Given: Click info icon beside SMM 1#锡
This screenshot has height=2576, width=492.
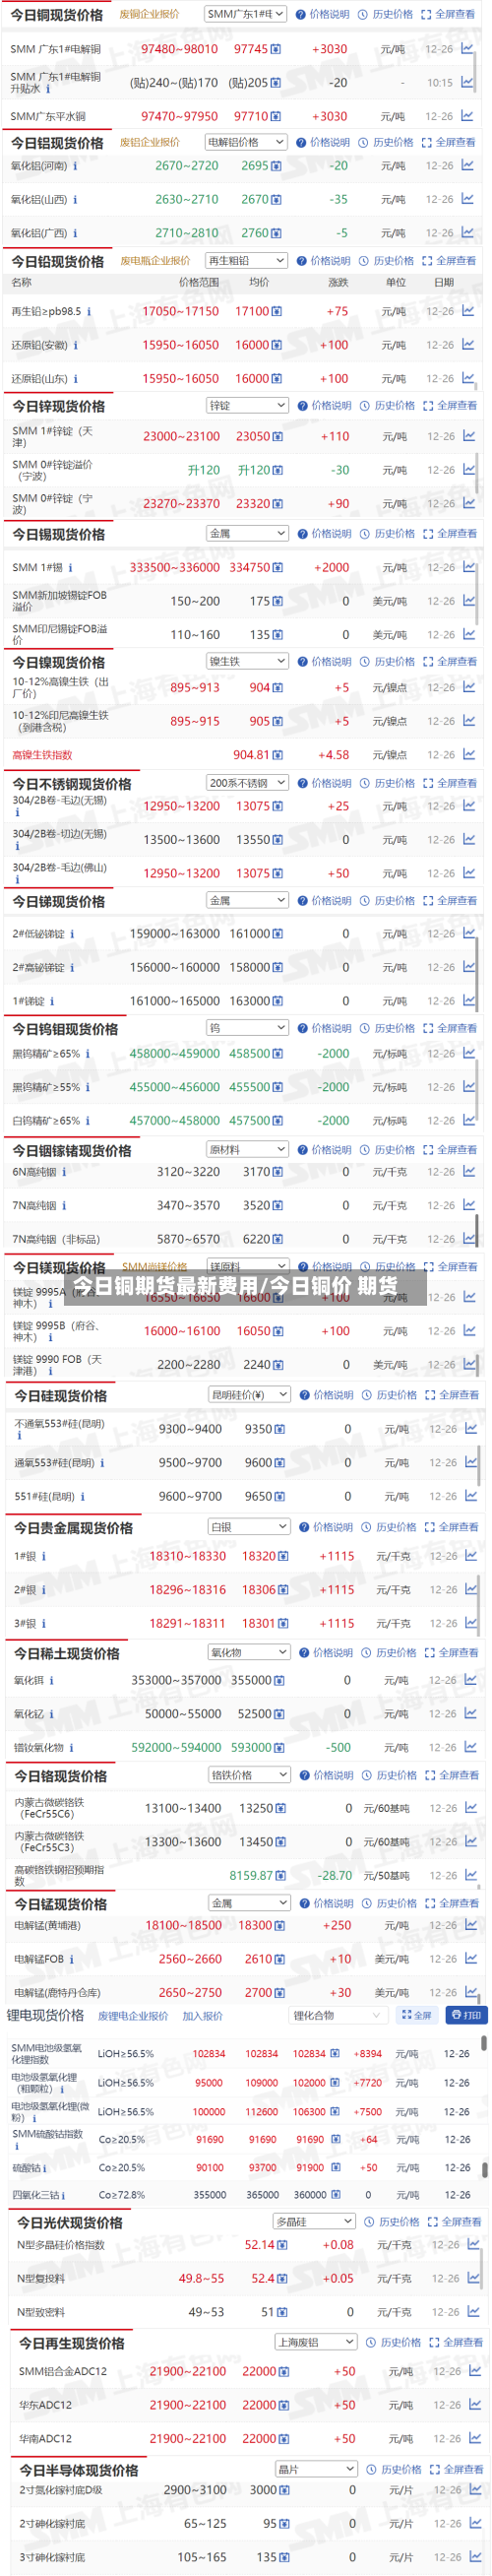Looking at the screenshot, I should [x=71, y=568].
